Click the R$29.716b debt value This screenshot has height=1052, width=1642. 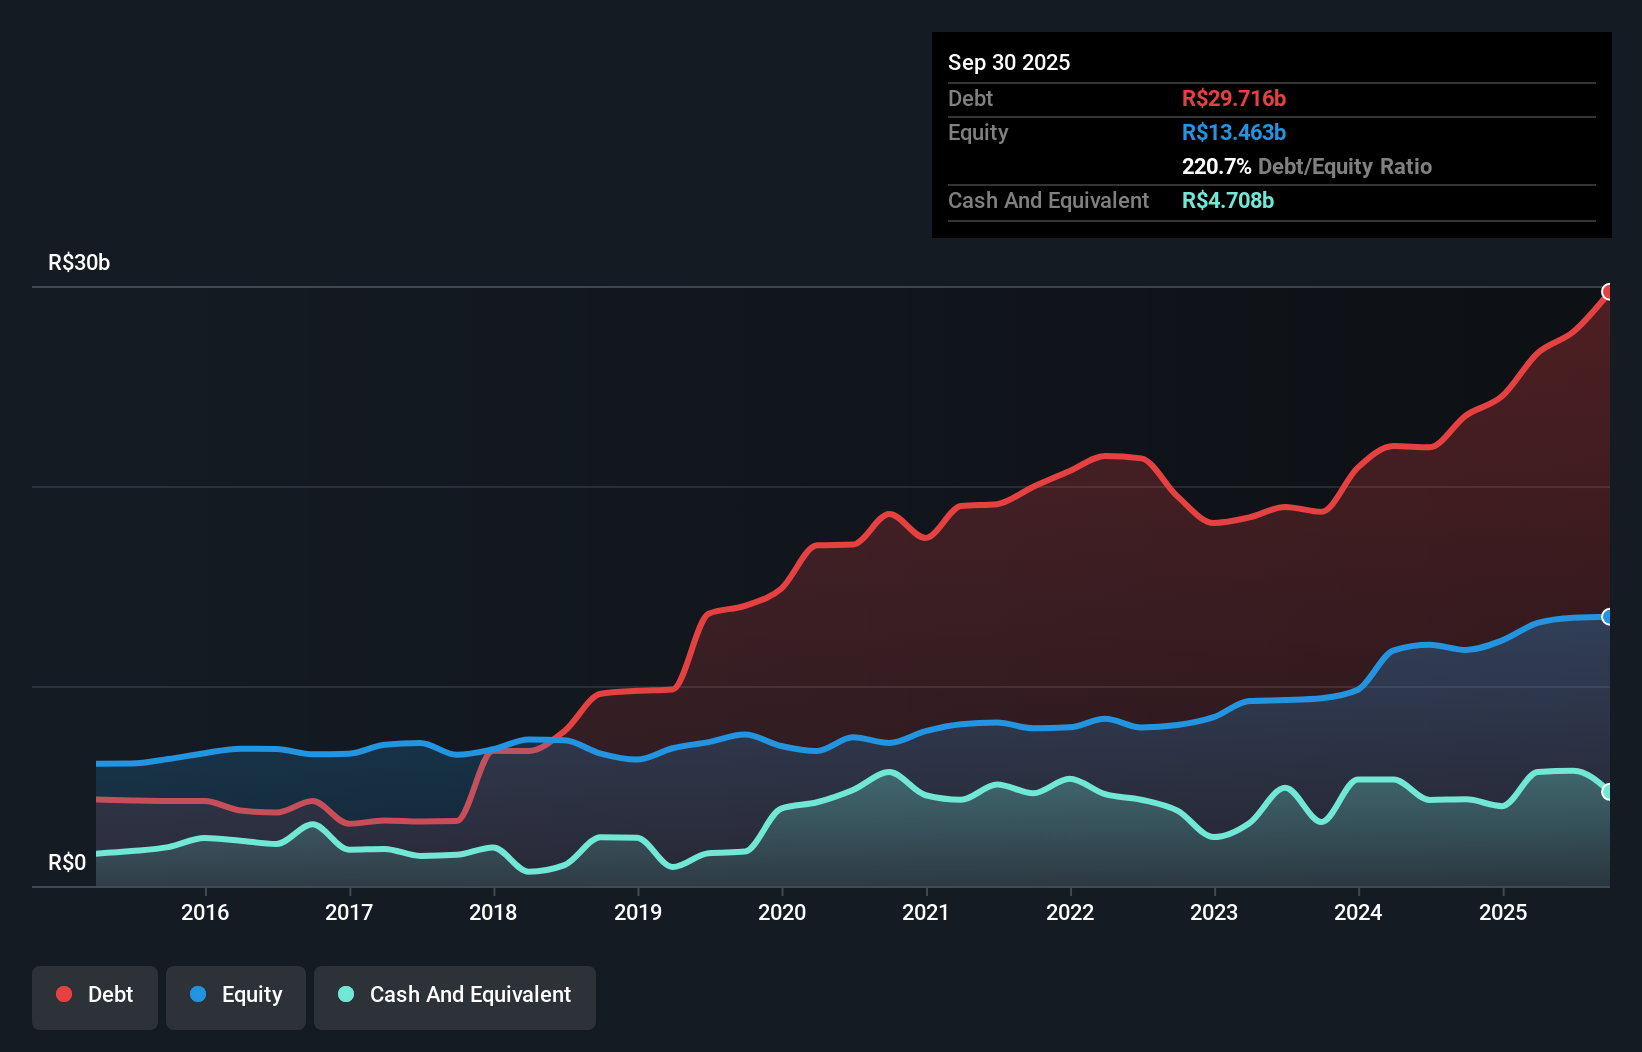click(1234, 98)
